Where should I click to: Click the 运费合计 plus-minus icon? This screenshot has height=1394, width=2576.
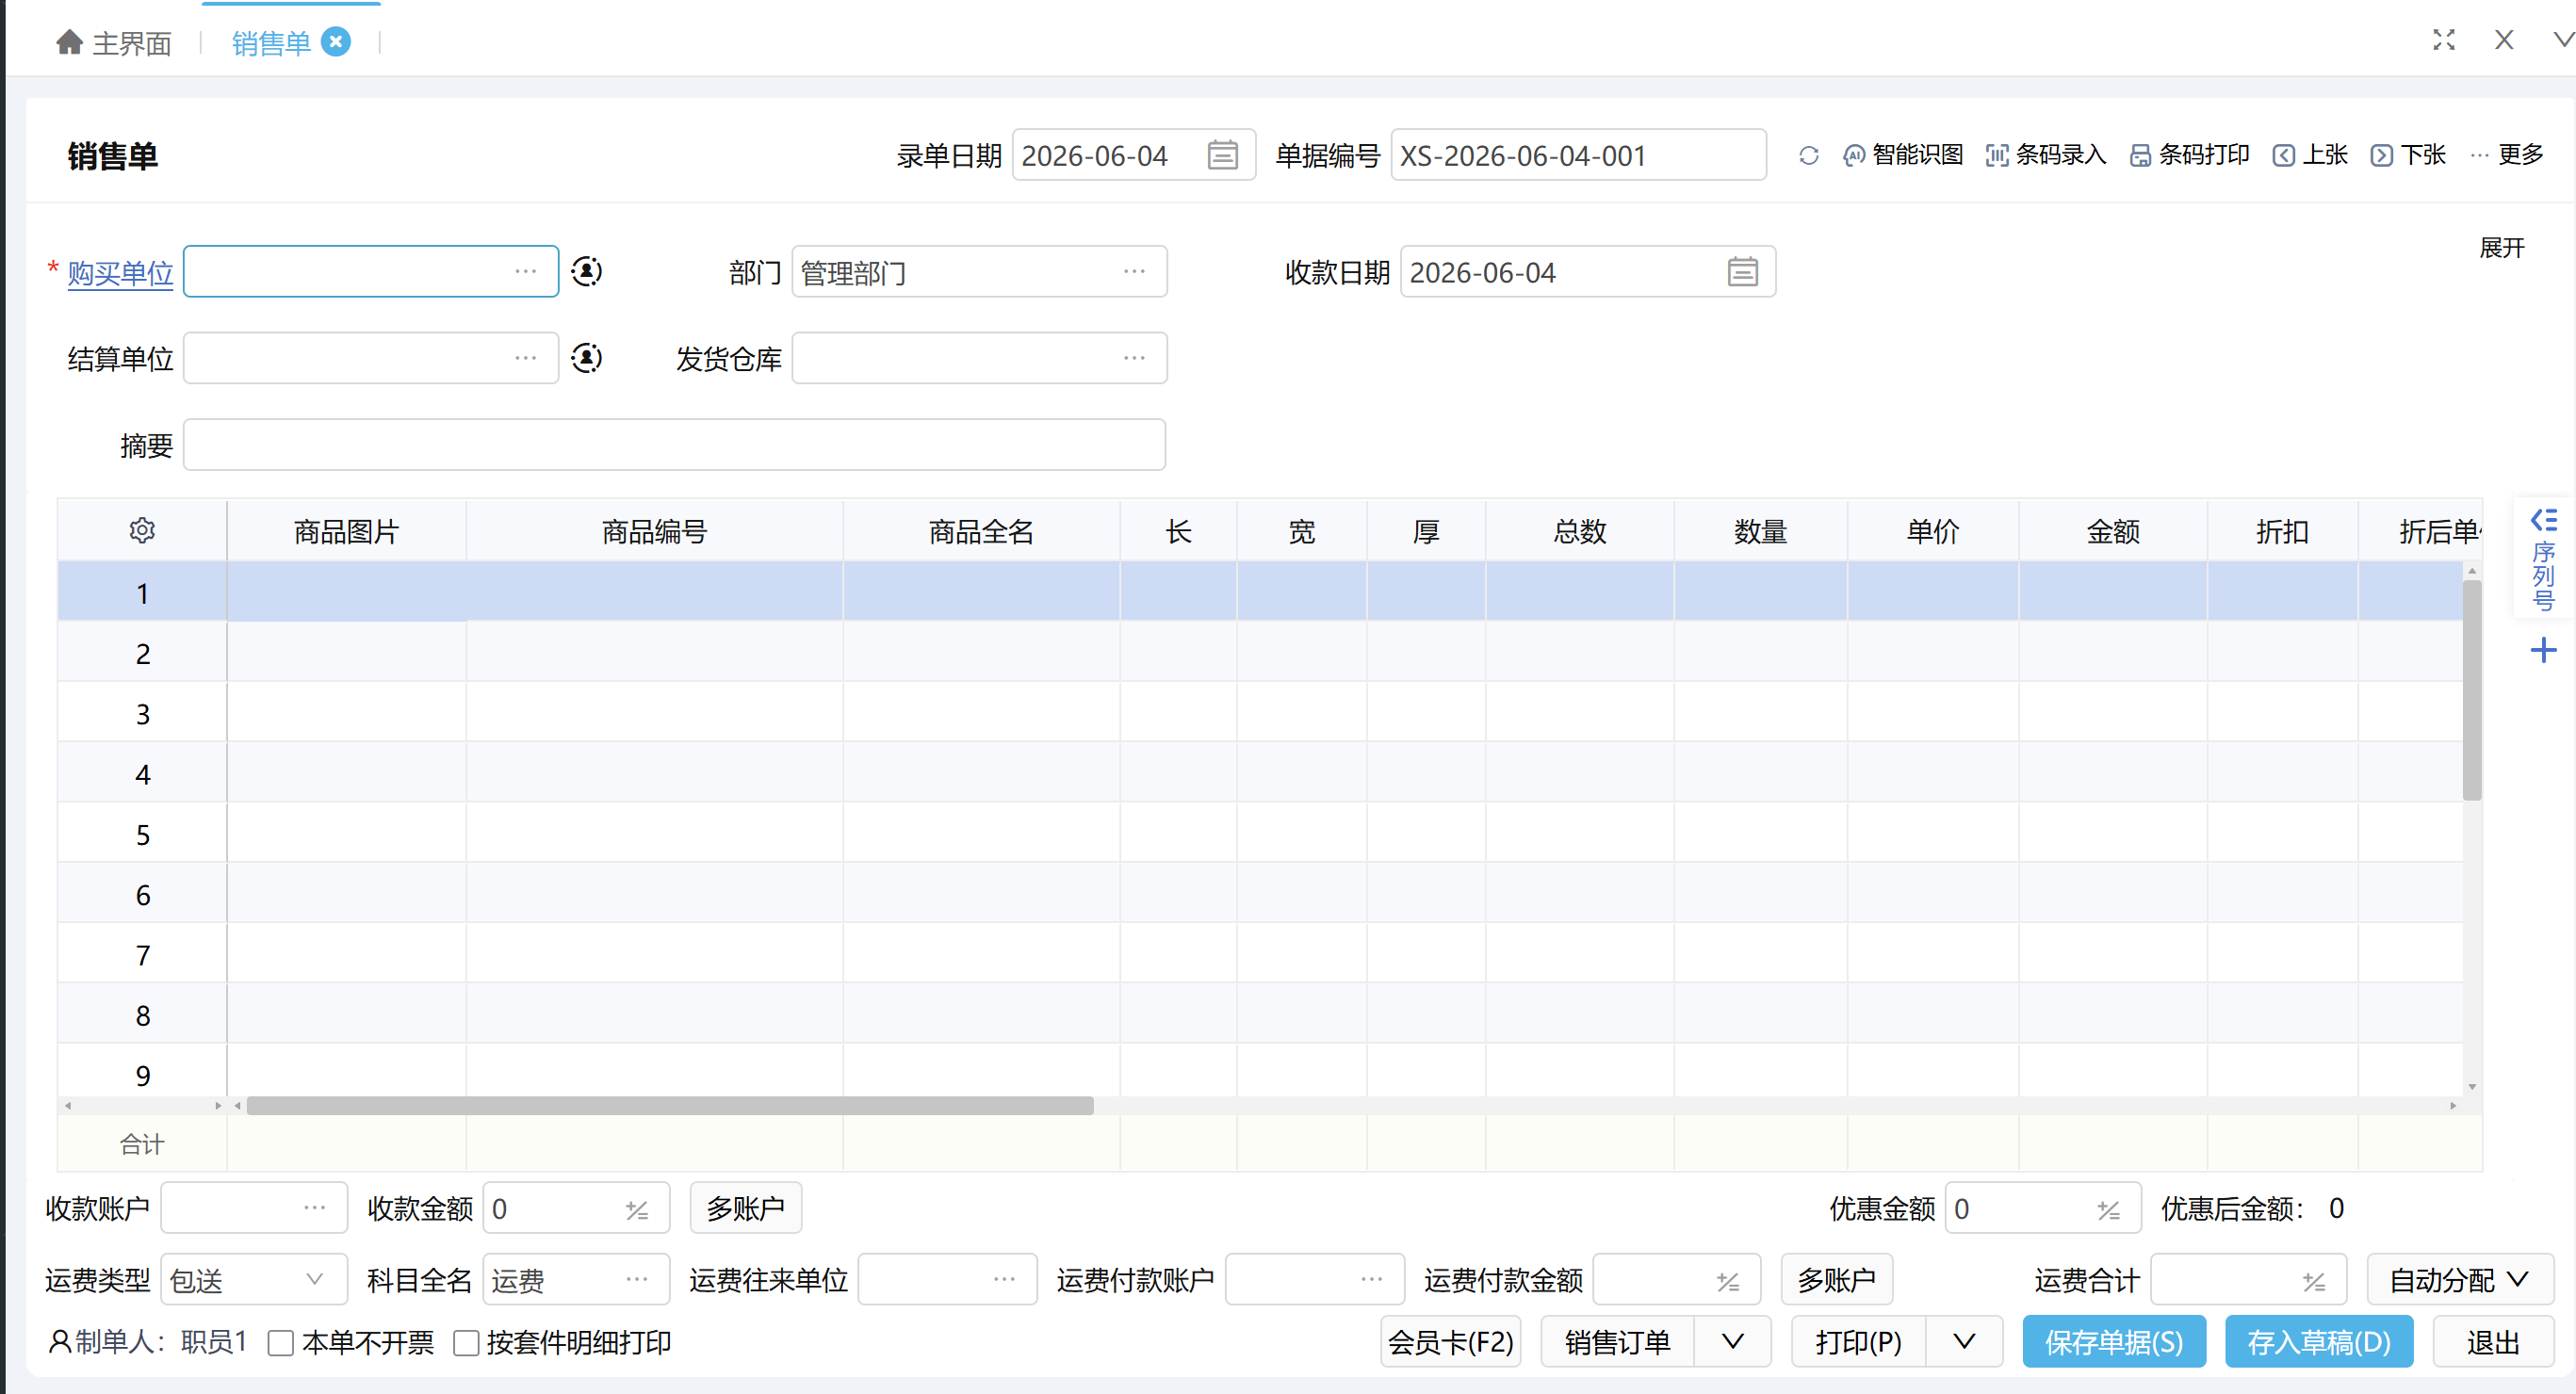2313,1281
